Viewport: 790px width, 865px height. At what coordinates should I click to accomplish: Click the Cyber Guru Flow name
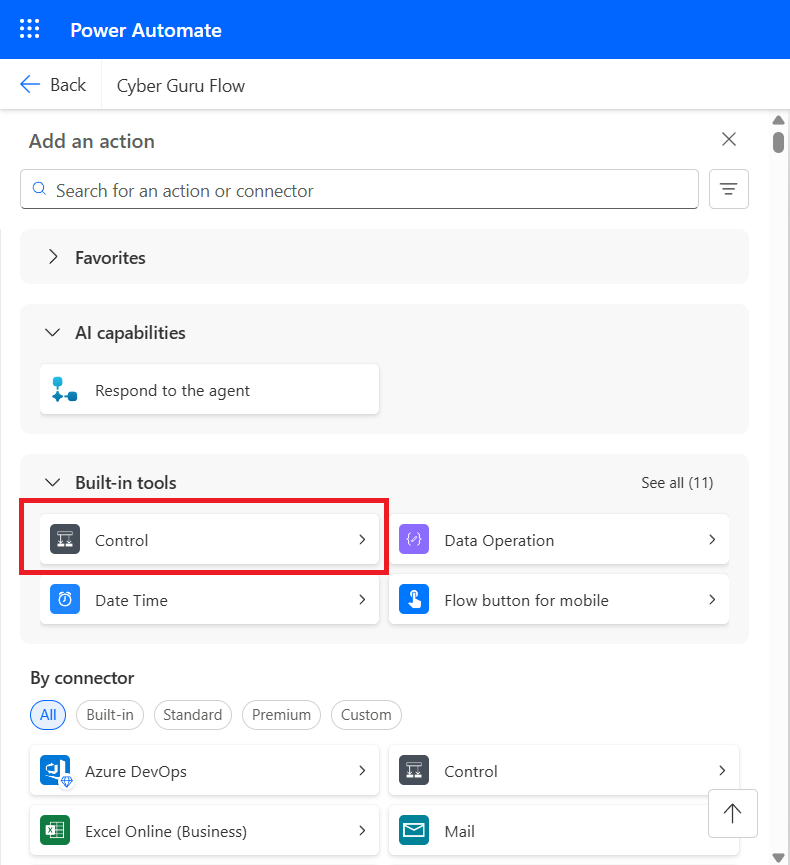(180, 86)
